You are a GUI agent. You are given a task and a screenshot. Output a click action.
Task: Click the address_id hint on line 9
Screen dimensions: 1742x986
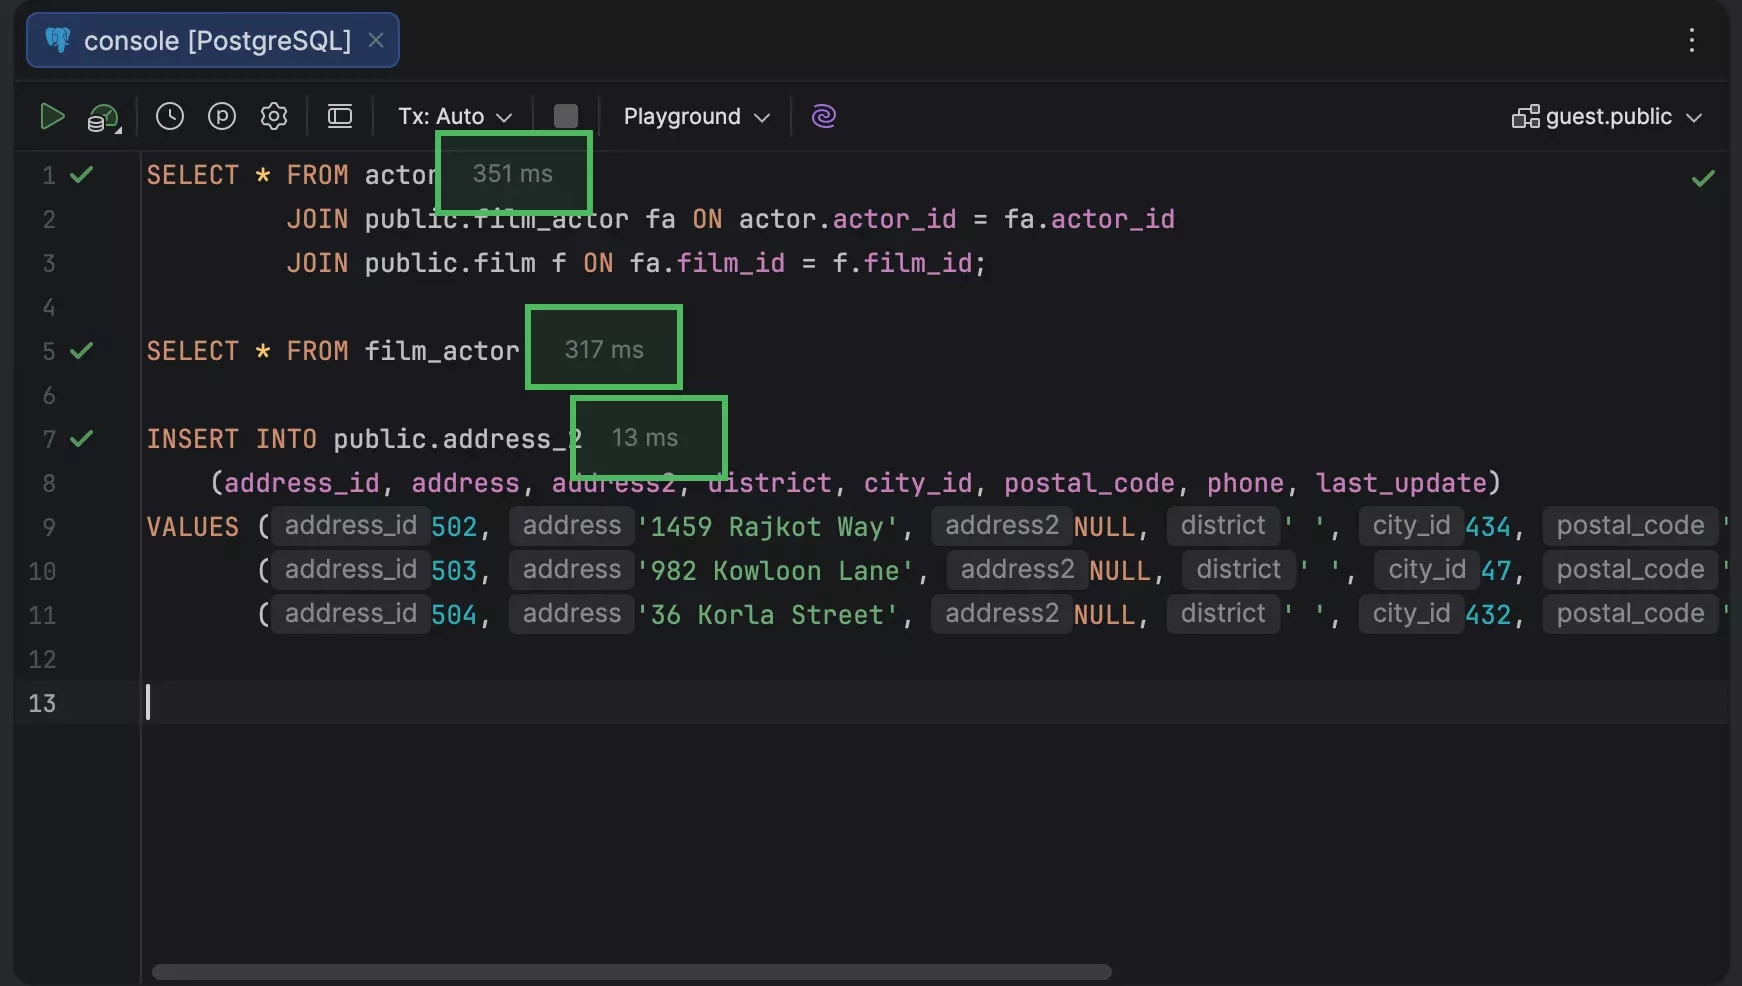pyautogui.click(x=350, y=526)
